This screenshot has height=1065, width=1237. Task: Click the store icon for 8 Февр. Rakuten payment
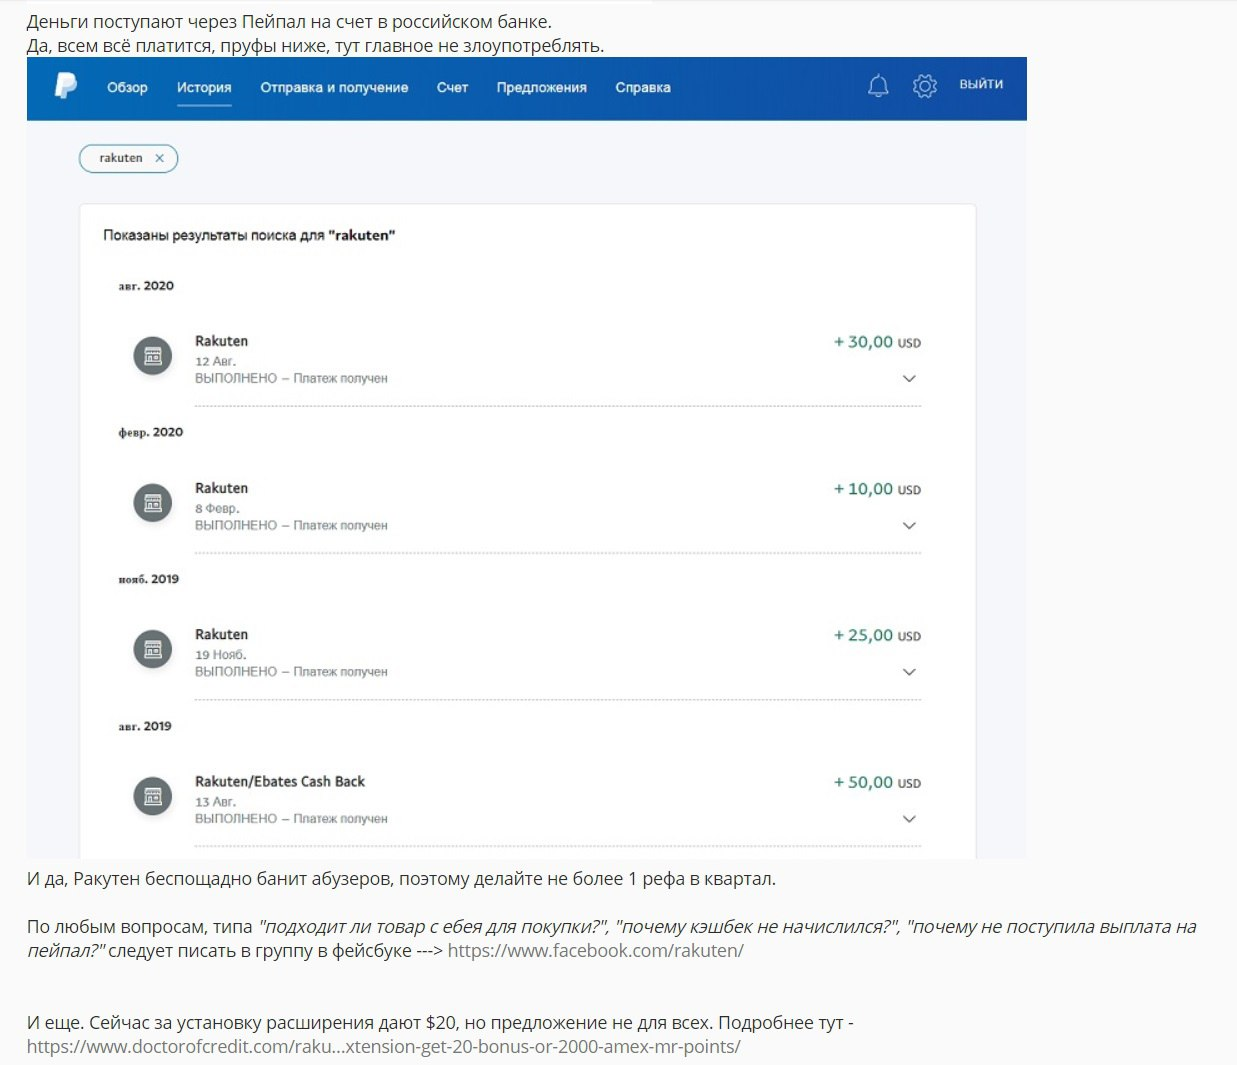pyautogui.click(x=153, y=503)
